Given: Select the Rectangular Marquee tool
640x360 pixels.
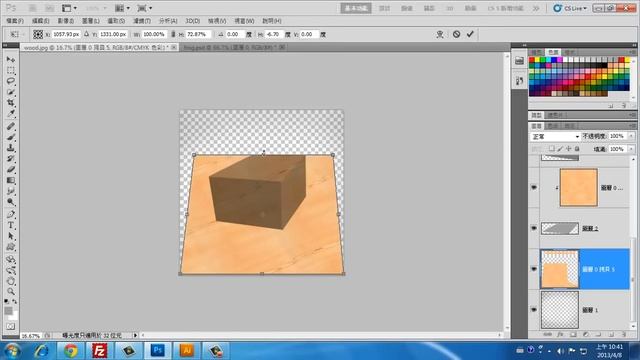Looking at the screenshot, I should click(11, 70).
